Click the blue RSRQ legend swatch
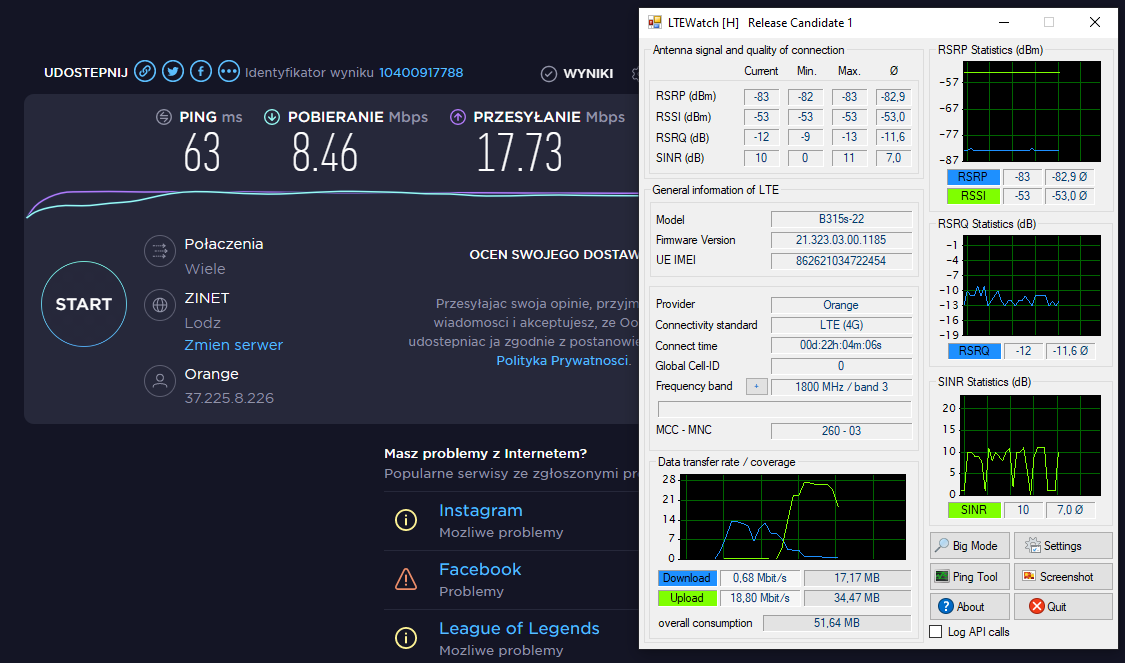The height and width of the screenshot is (663, 1125). pos(974,351)
